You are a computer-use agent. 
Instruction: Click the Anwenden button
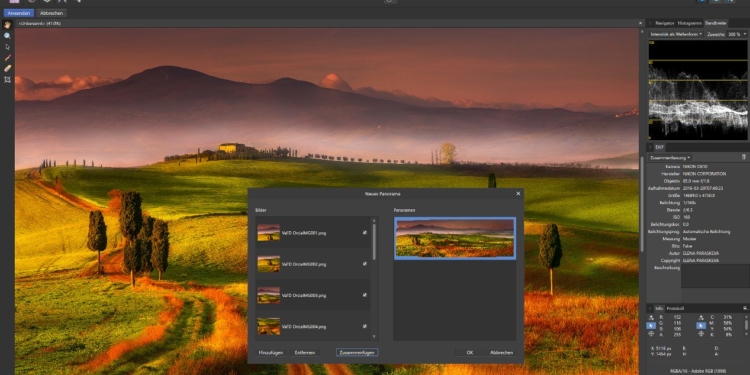click(19, 13)
